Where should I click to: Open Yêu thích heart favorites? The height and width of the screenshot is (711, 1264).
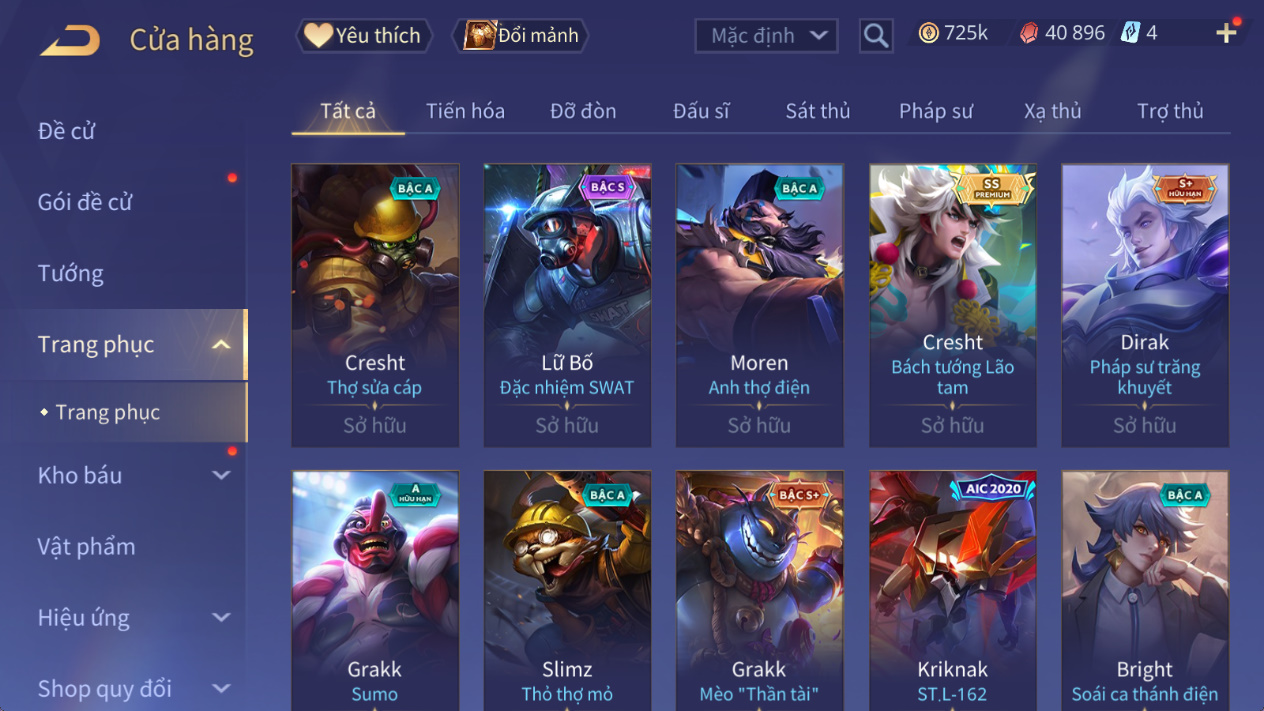tap(364, 36)
